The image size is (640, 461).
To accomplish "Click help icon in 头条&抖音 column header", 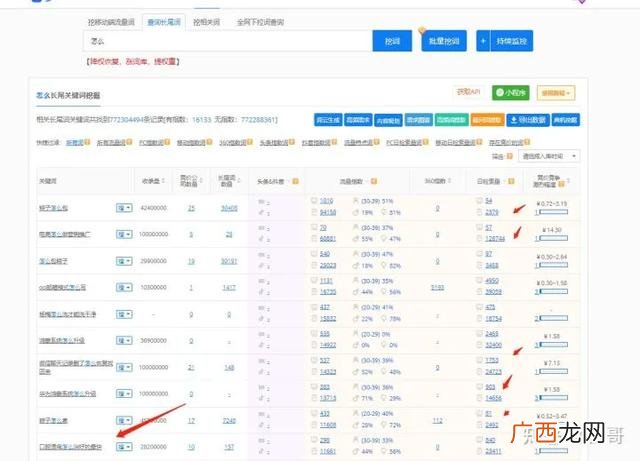I will pyautogui.click(x=296, y=181).
